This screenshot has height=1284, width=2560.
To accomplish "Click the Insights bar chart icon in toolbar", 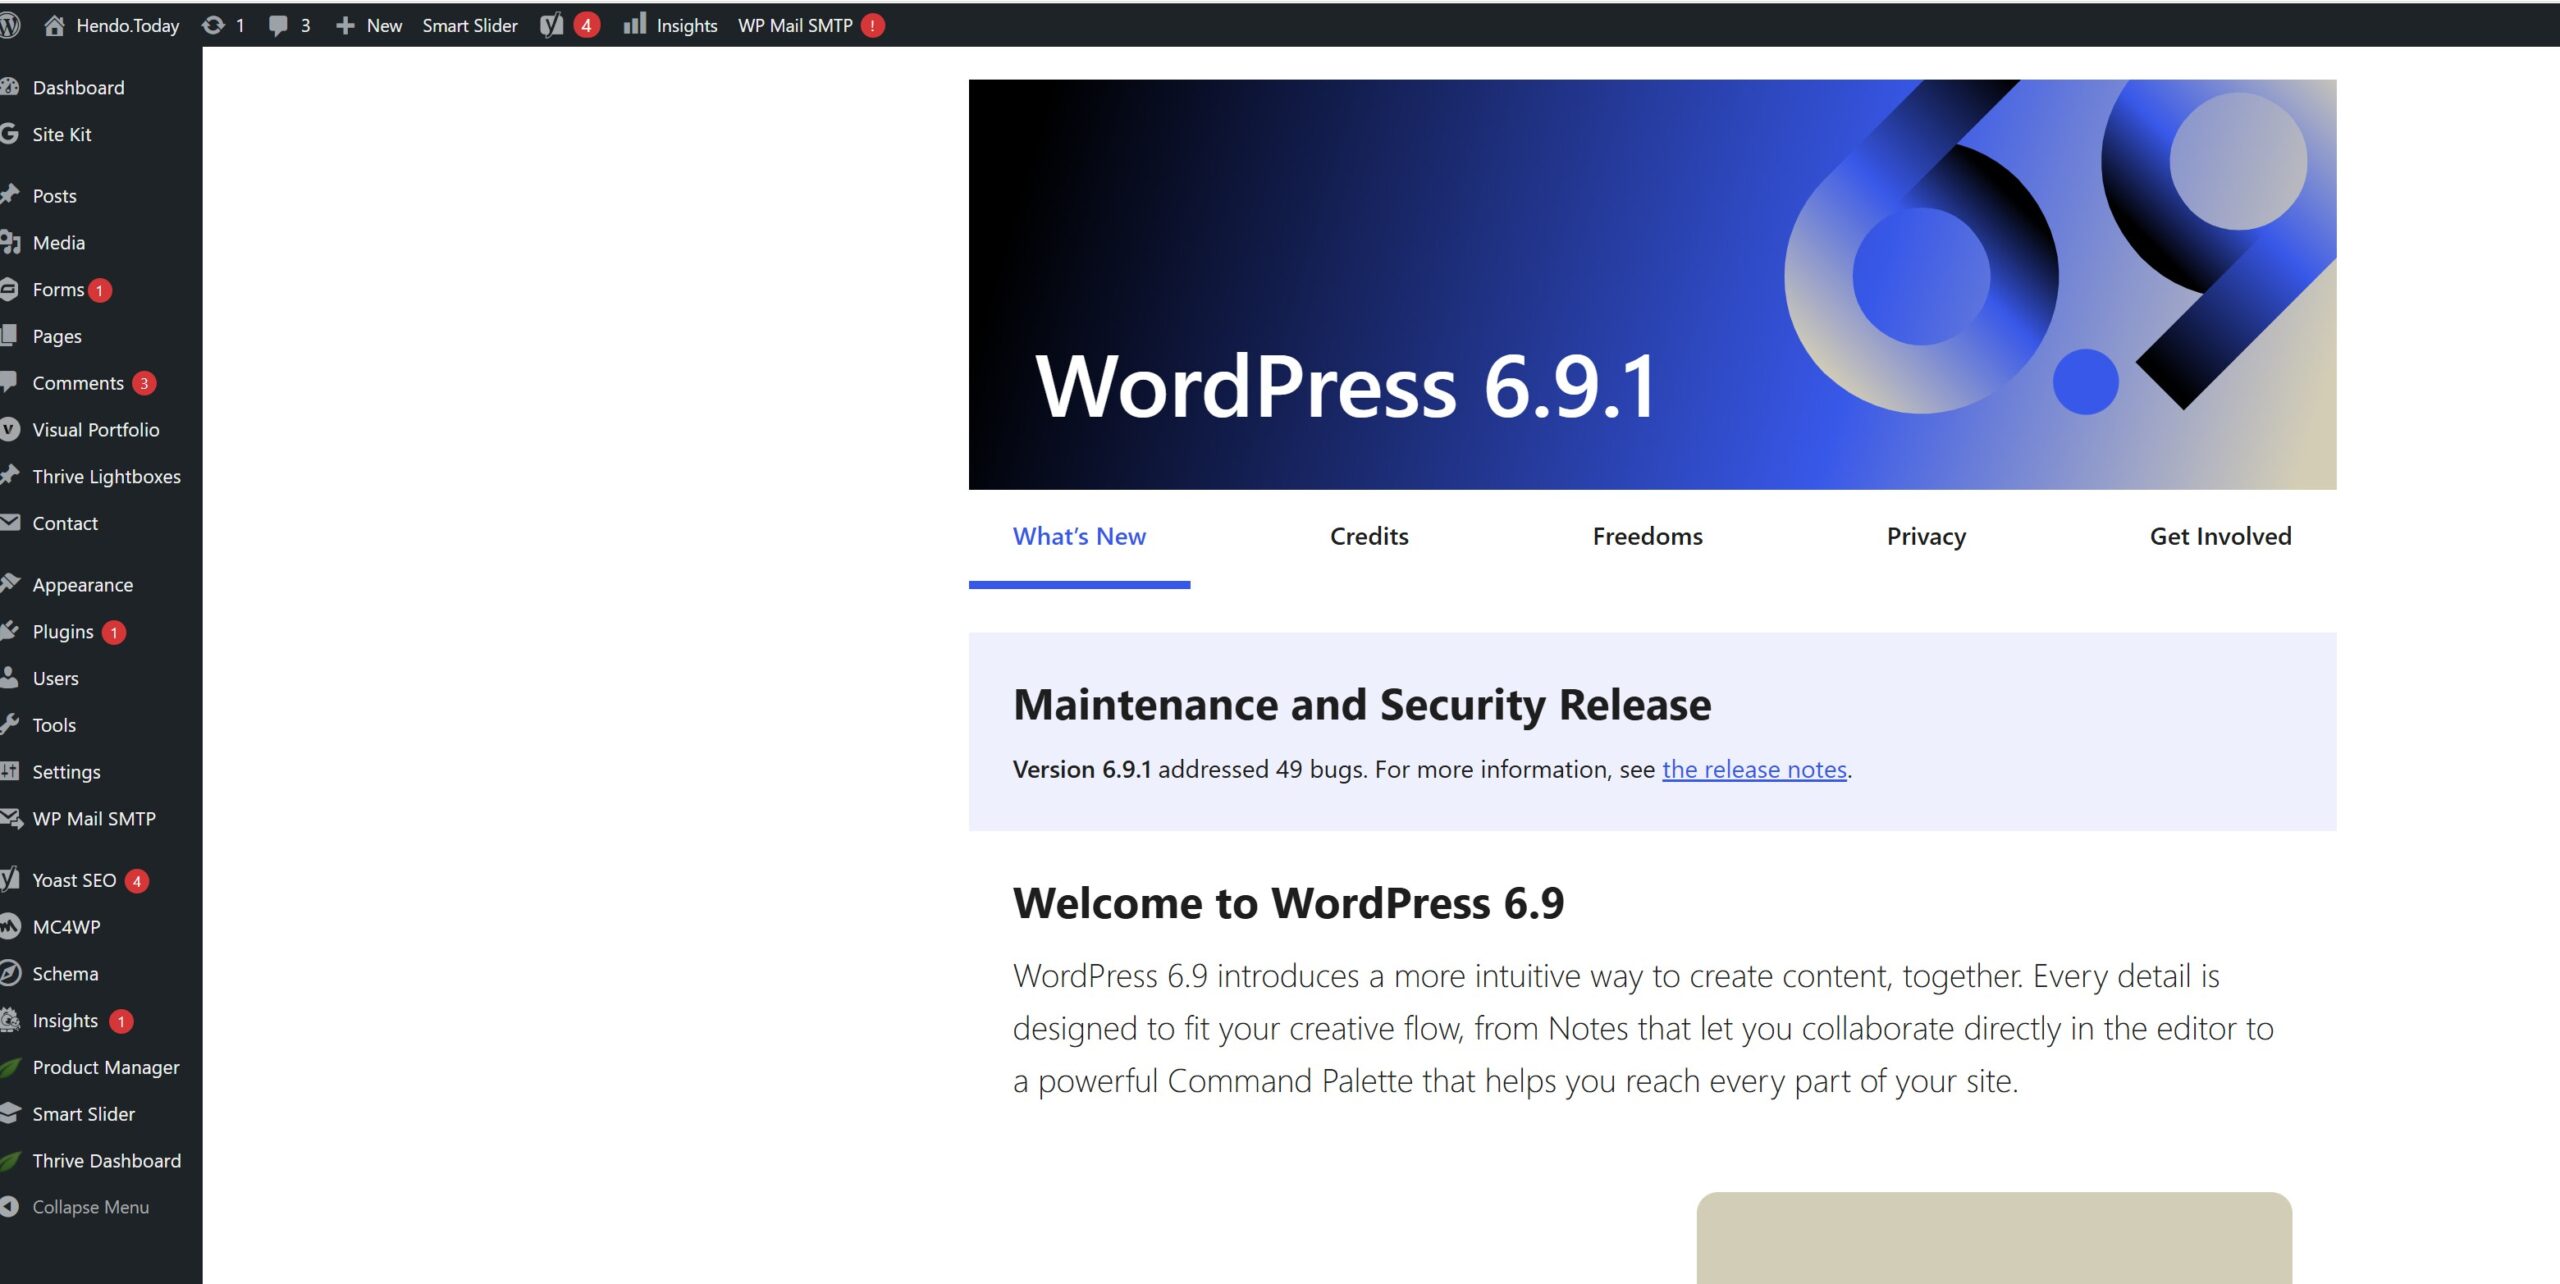I will pos(635,24).
